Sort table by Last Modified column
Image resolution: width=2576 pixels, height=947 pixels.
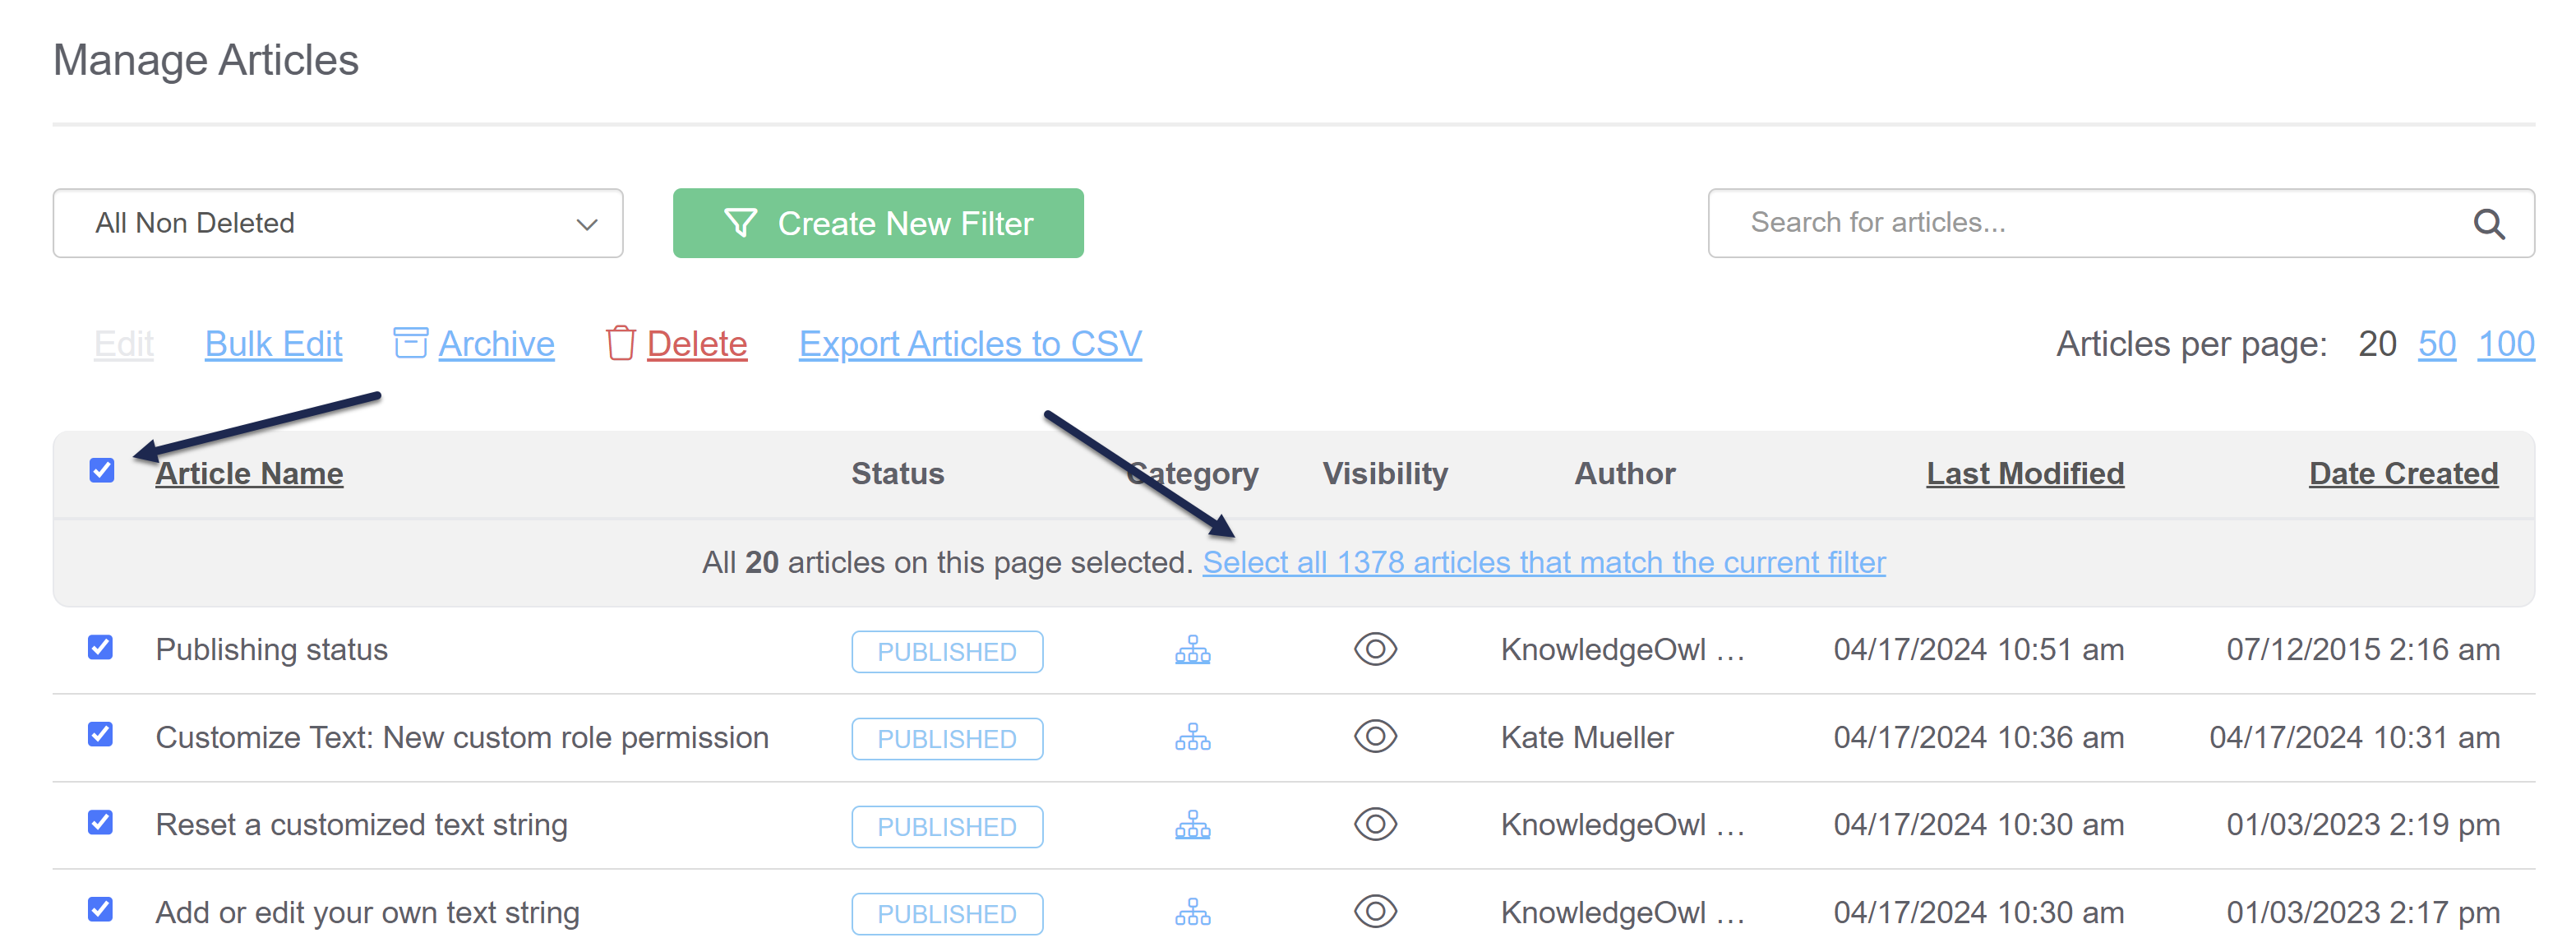2024,473
